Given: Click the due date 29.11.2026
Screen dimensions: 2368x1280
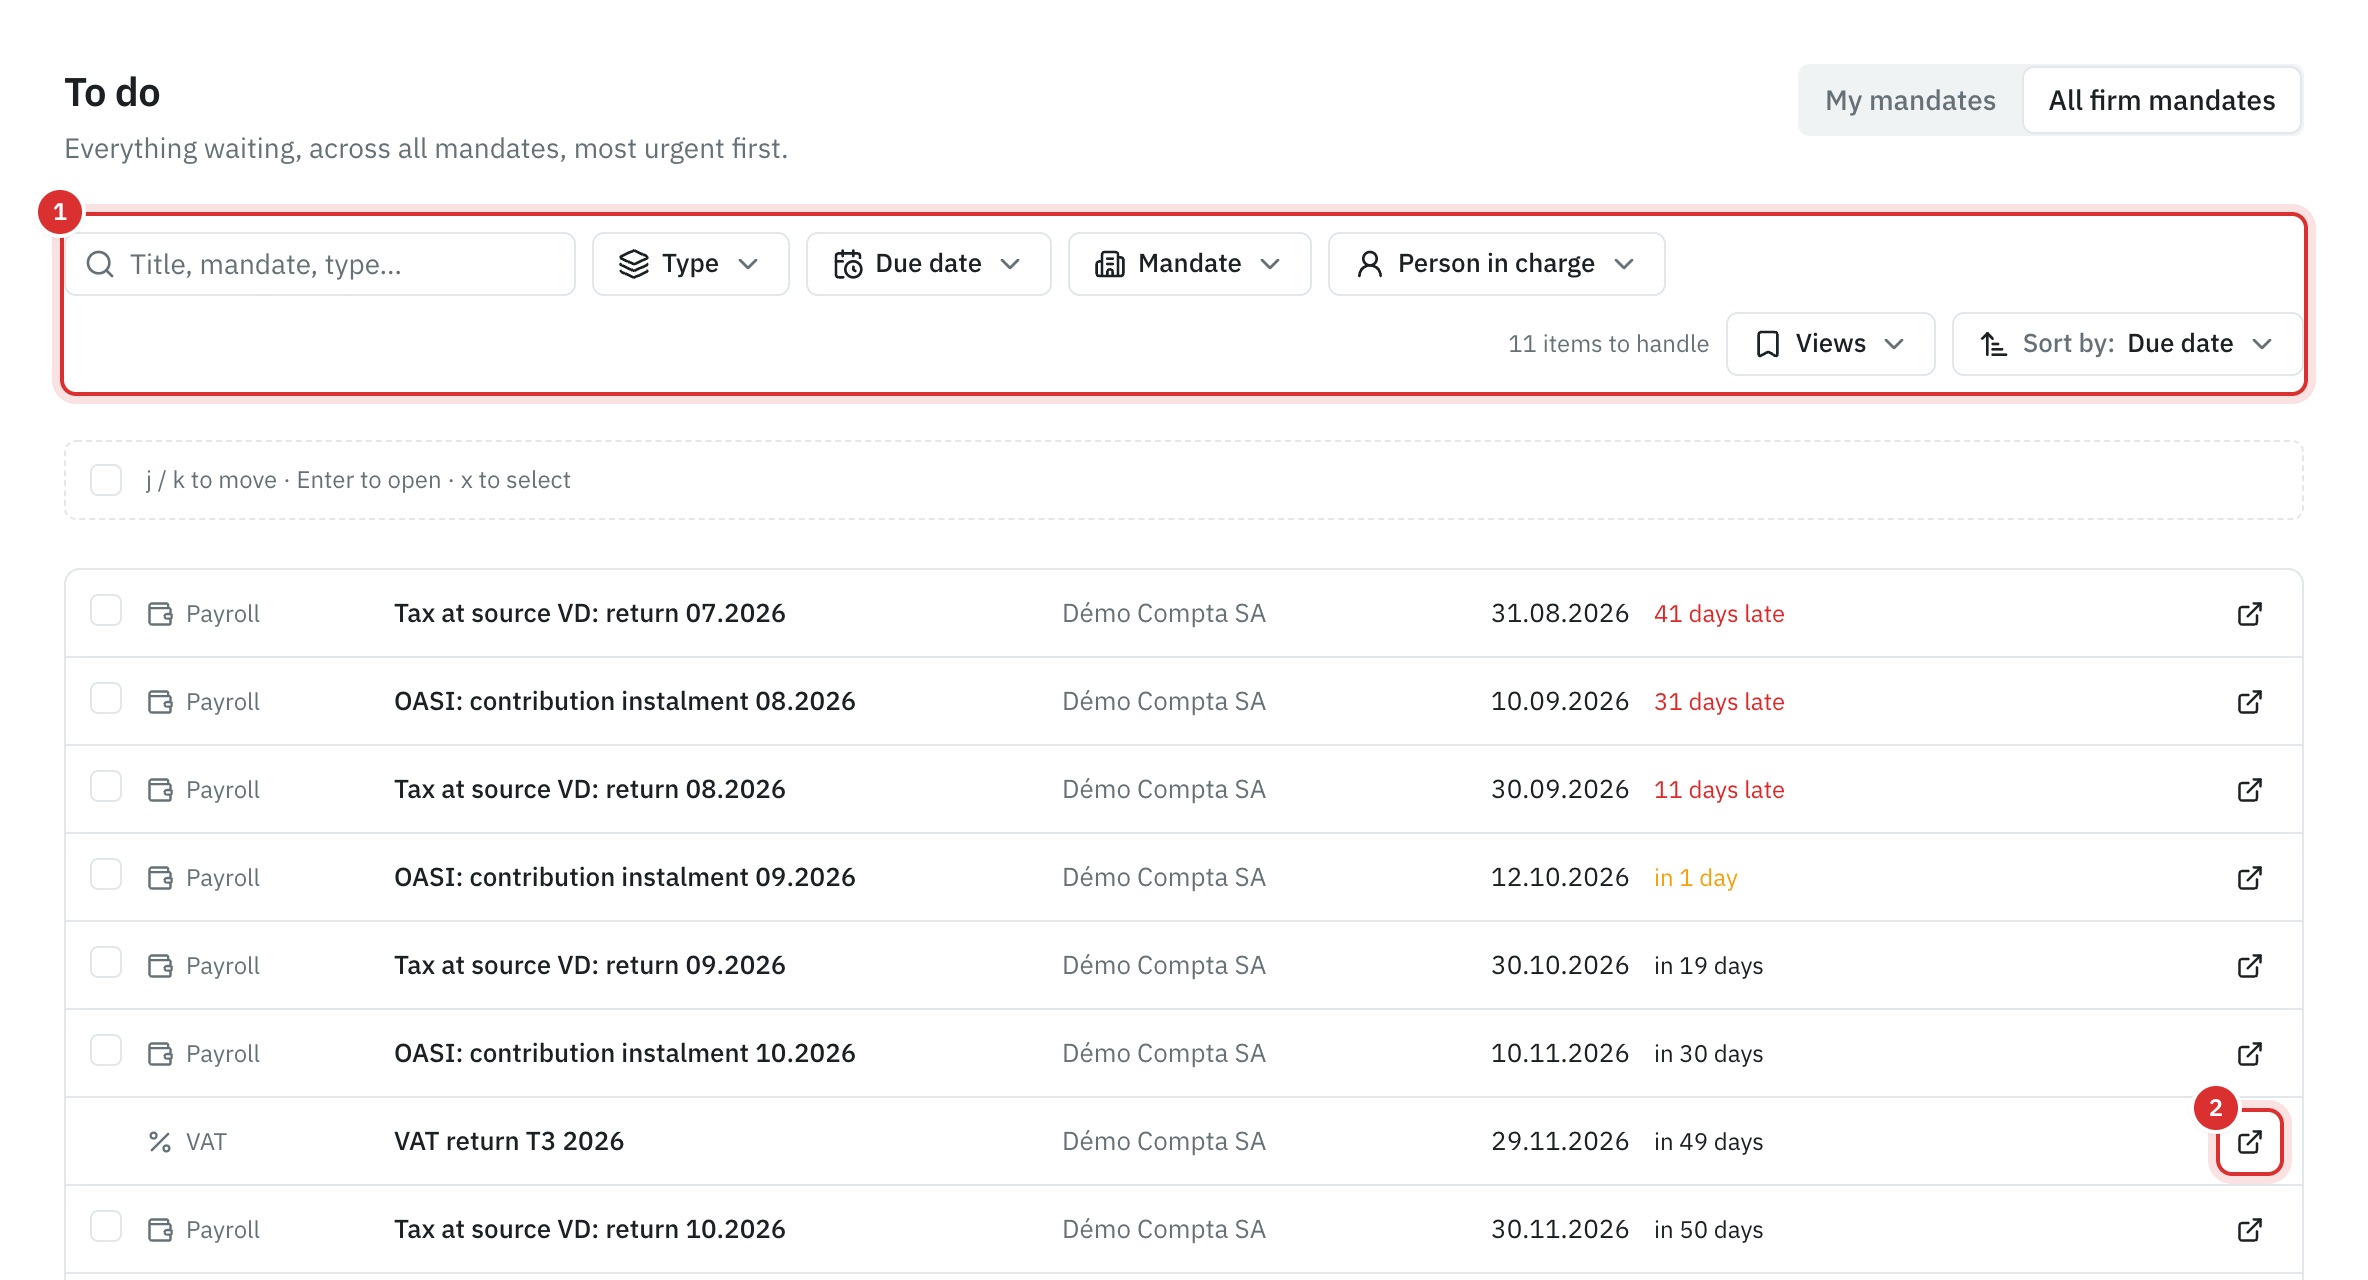Looking at the screenshot, I should pyautogui.click(x=1560, y=1142).
